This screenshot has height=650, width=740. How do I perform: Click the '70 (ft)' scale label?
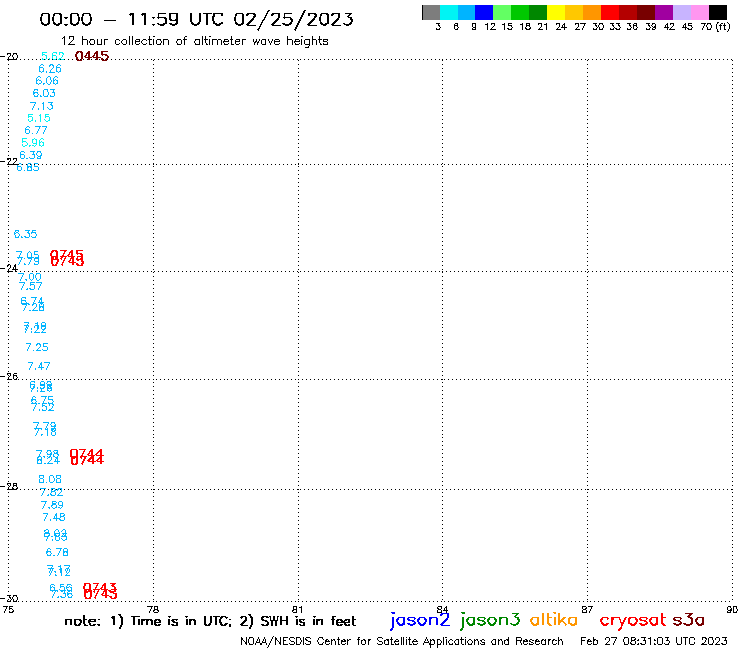pyautogui.click(x=715, y=27)
